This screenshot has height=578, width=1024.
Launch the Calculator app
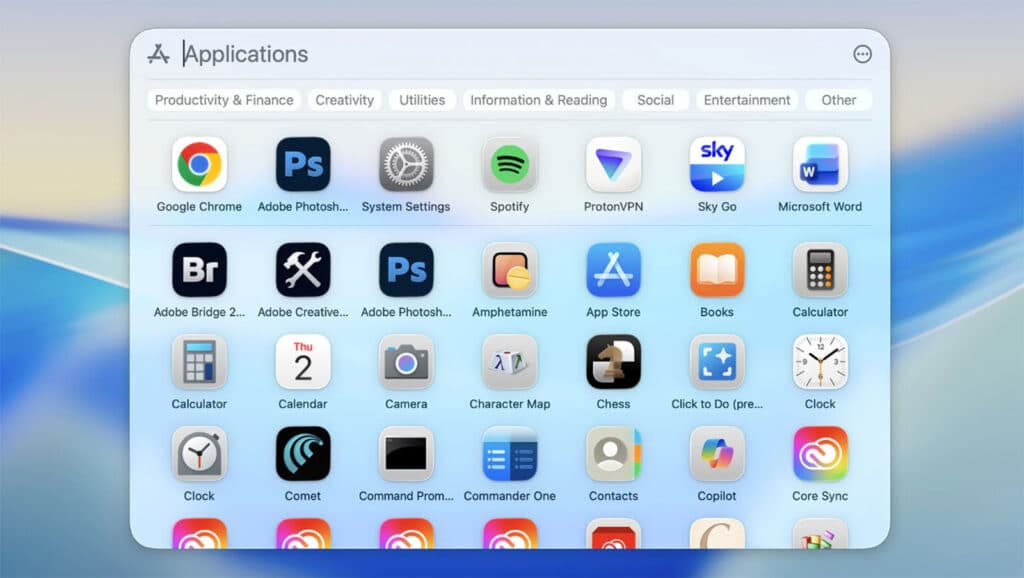tap(819, 272)
